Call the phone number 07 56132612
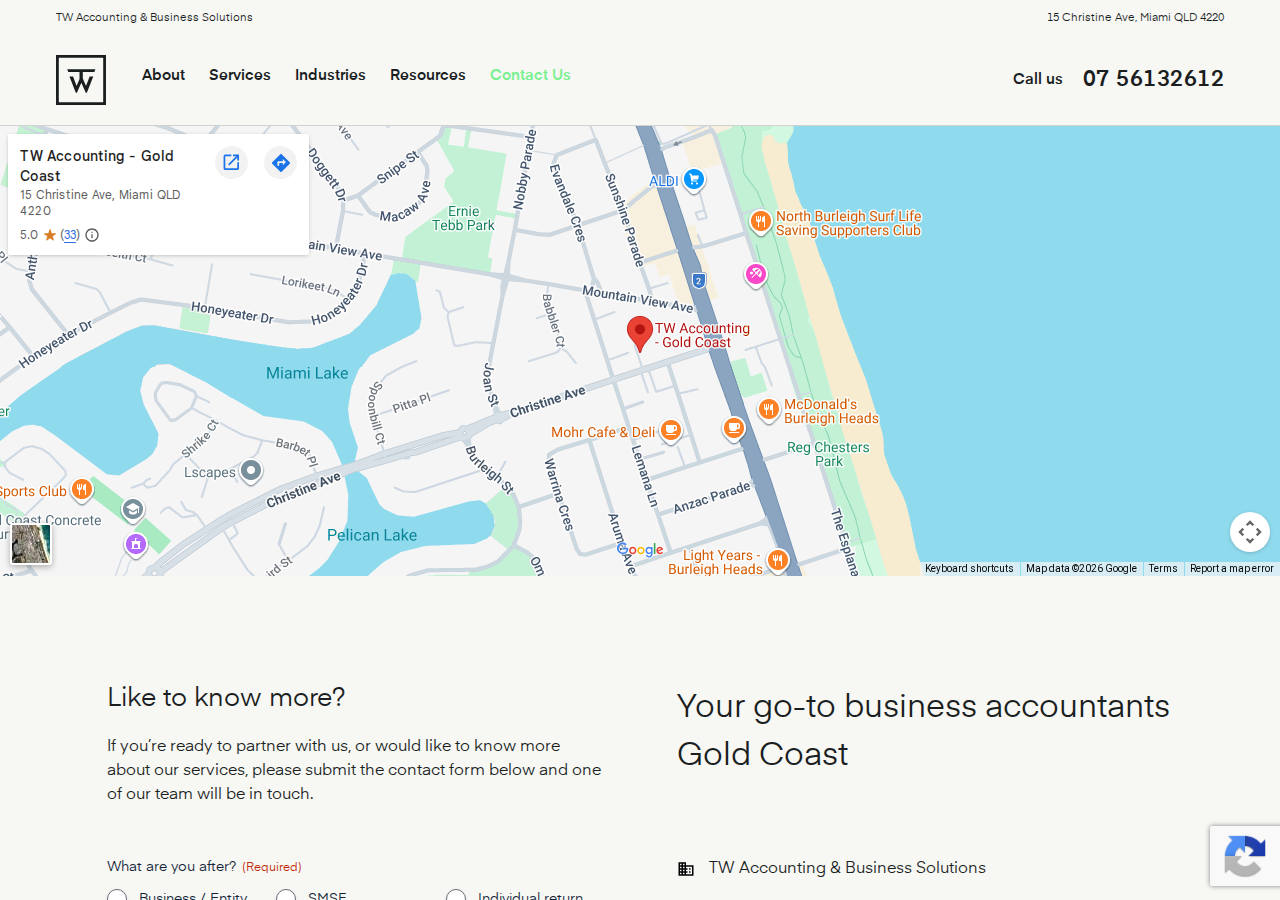Viewport: 1280px width, 900px height. click(1153, 78)
